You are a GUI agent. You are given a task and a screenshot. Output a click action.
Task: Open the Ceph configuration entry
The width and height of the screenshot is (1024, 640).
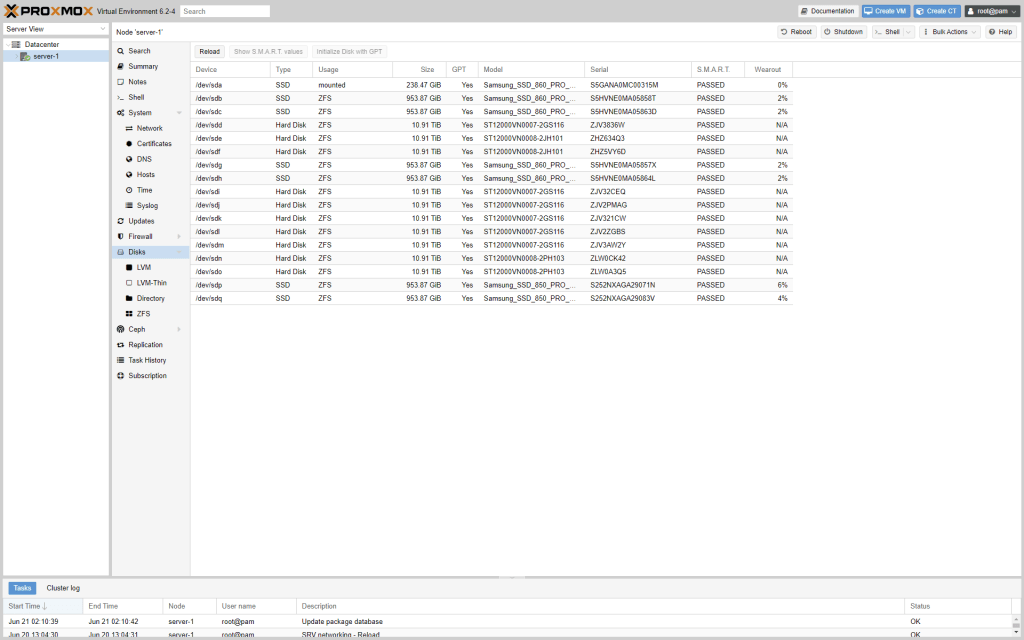click(x=137, y=329)
